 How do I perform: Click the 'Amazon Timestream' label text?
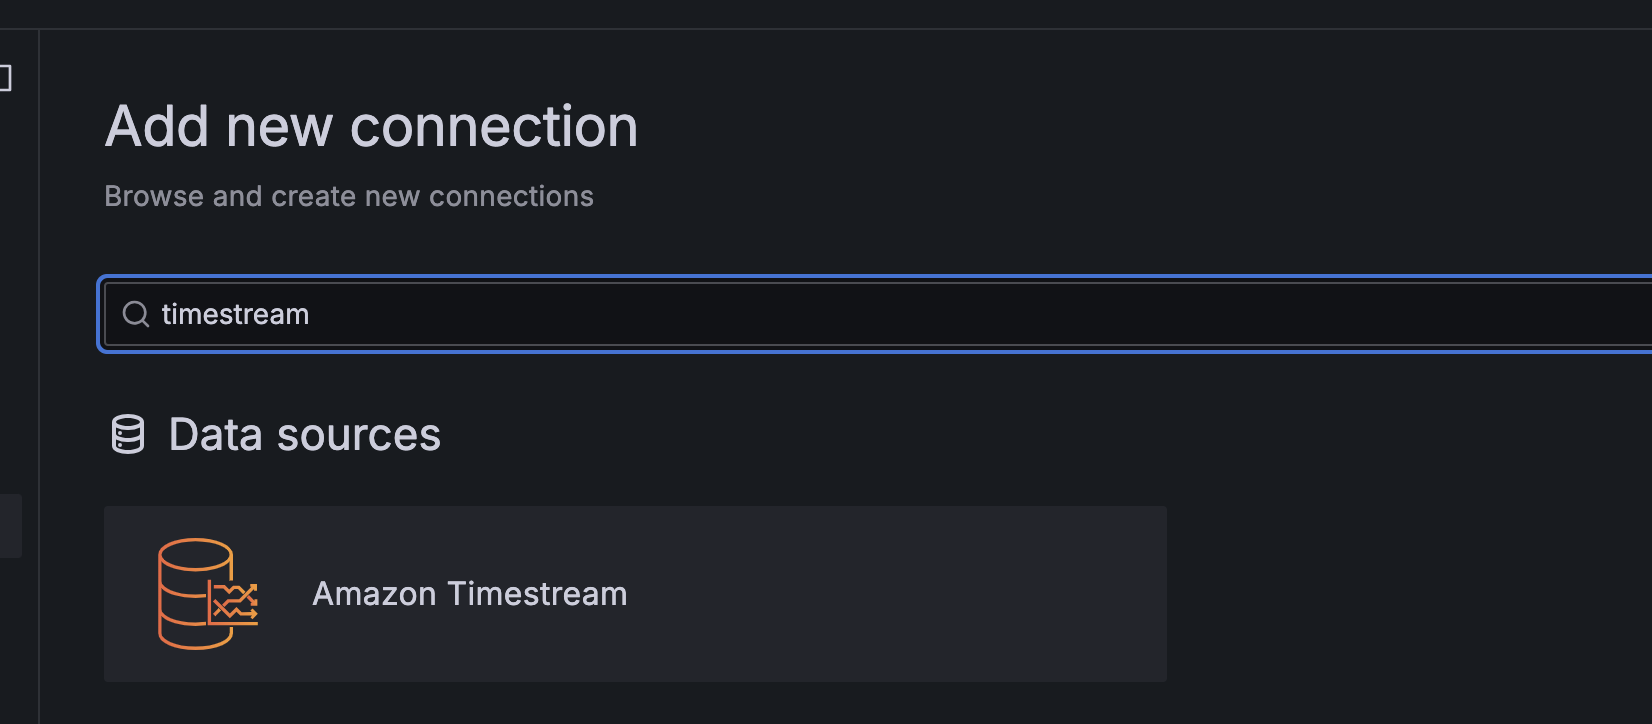469,594
